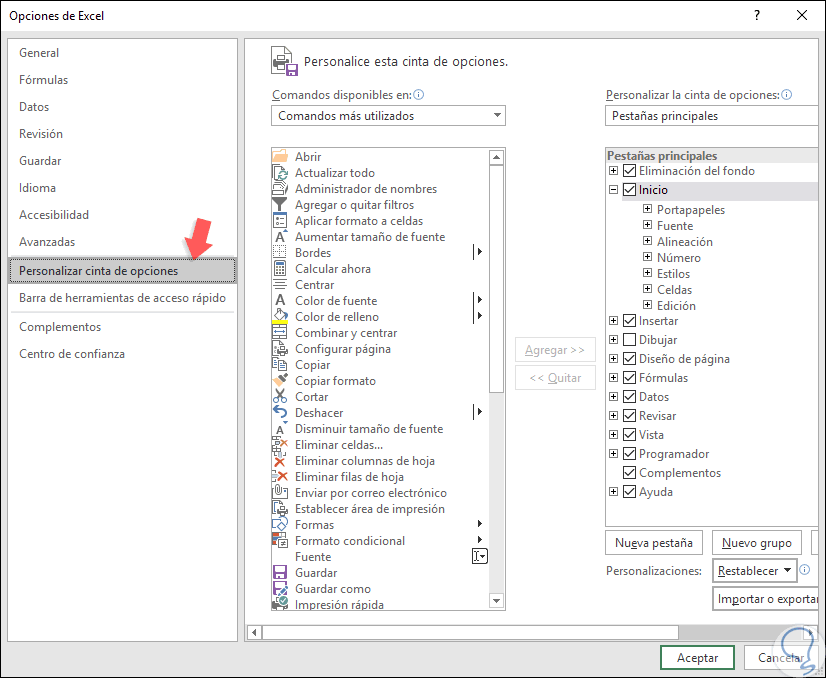826x678 pixels.
Task: Open the Comandos más utilizados dropdown
Action: pos(388,115)
